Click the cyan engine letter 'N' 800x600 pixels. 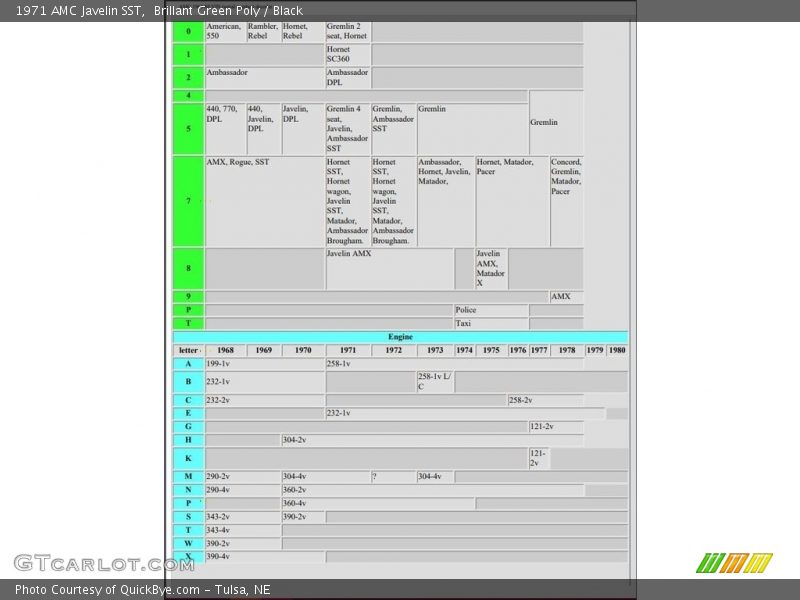[x=188, y=490]
